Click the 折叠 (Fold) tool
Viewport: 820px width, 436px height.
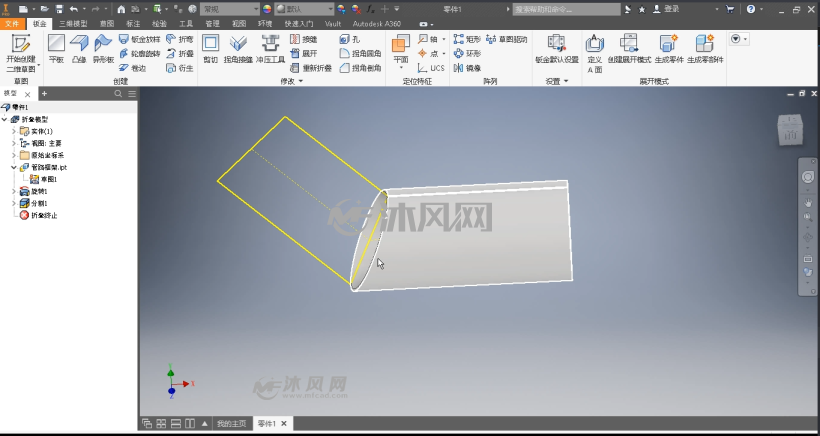180,53
